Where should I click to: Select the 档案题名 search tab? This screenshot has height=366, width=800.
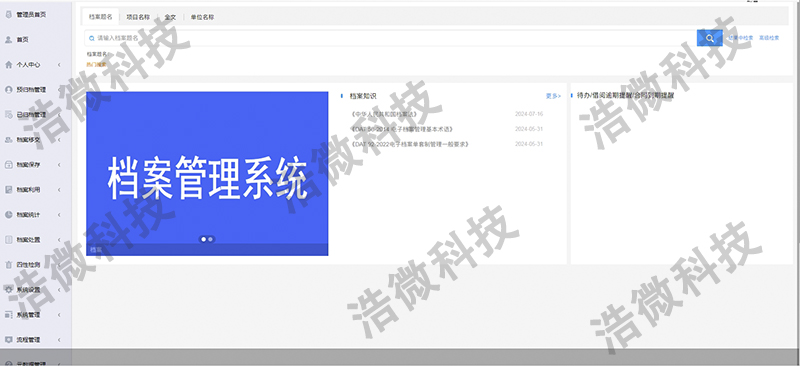(x=101, y=17)
